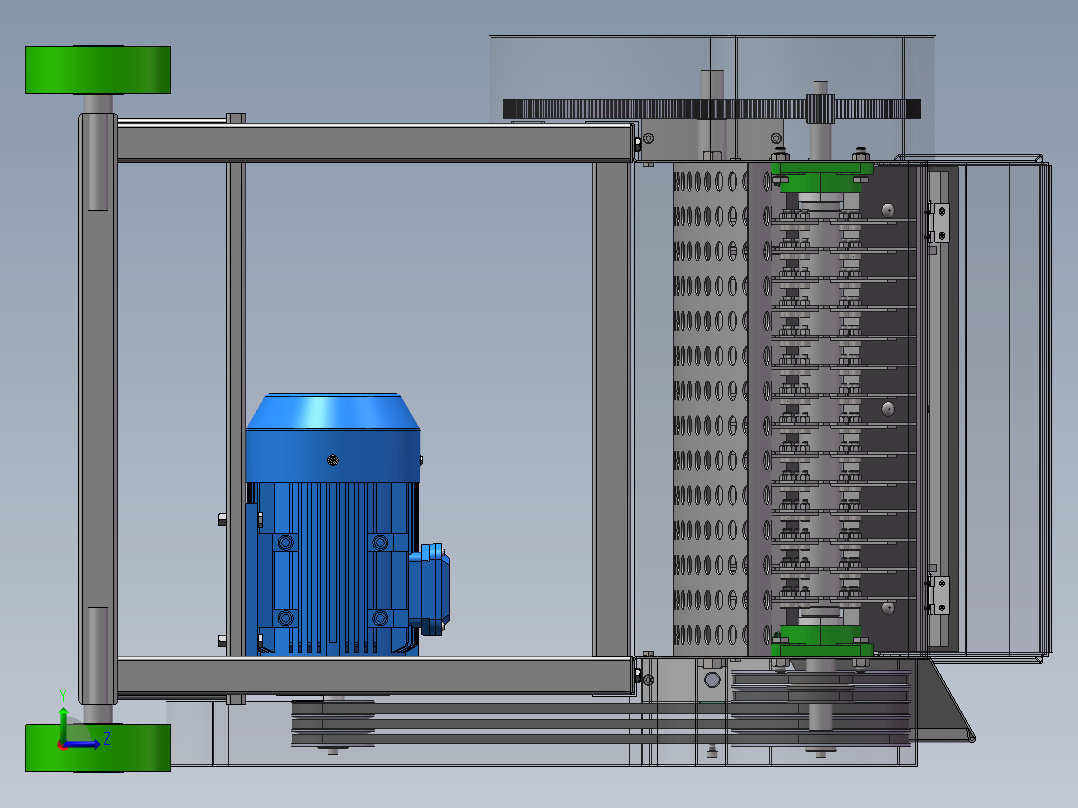Image resolution: width=1078 pixels, height=808 pixels.
Task: Click the Z axis label of triad
Action: [x=107, y=739]
